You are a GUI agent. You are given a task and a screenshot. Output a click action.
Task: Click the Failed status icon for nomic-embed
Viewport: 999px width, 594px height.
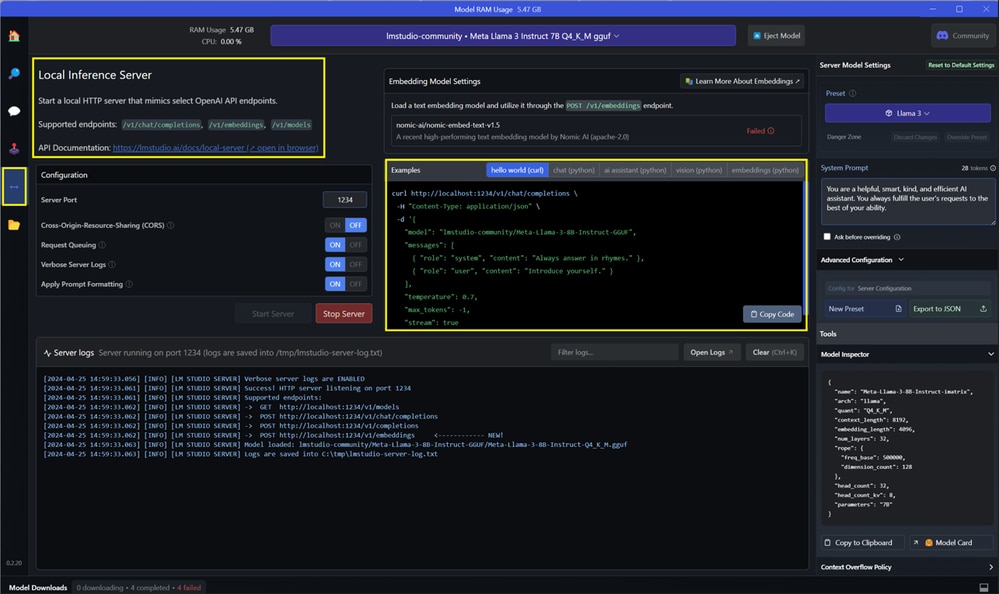[771, 131]
